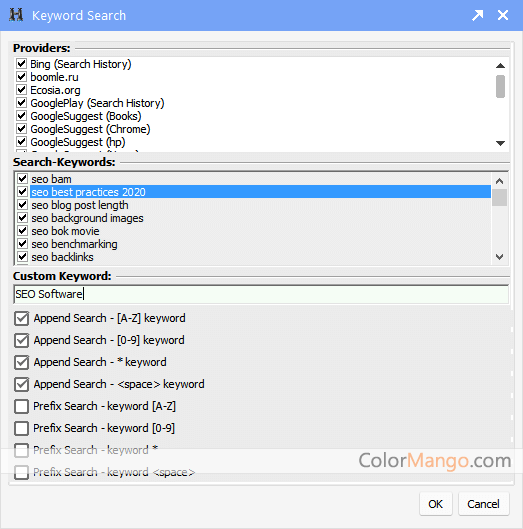Image resolution: width=523 pixels, height=529 pixels.
Task: Uncheck the Bing (Search History) provider
Action: tap(22, 64)
